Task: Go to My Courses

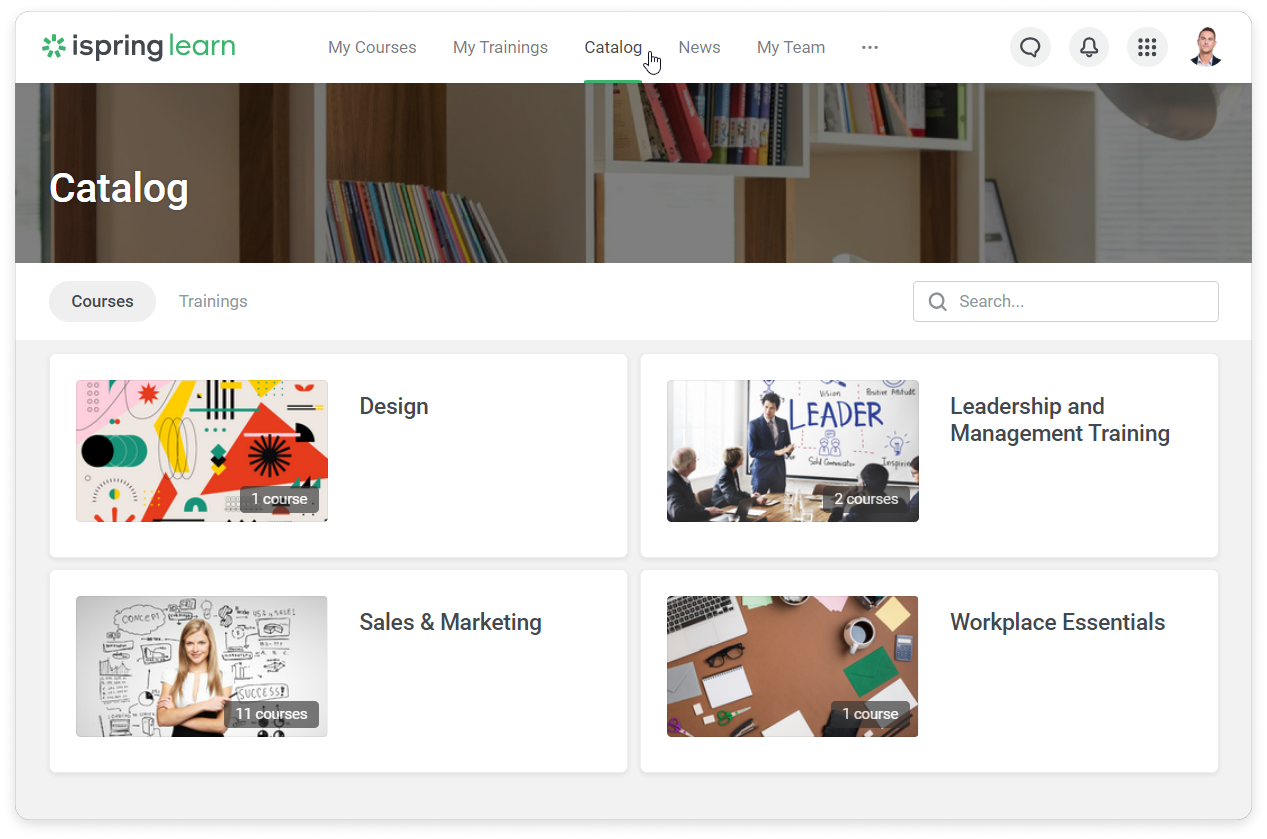Action: point(372,47)
